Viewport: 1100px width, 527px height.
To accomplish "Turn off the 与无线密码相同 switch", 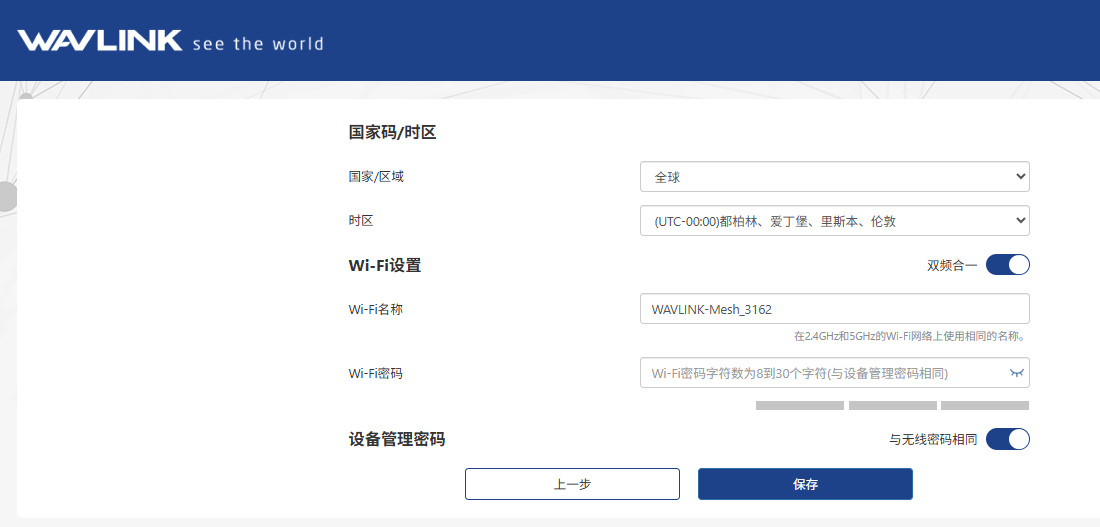I will click(1007, 439).
